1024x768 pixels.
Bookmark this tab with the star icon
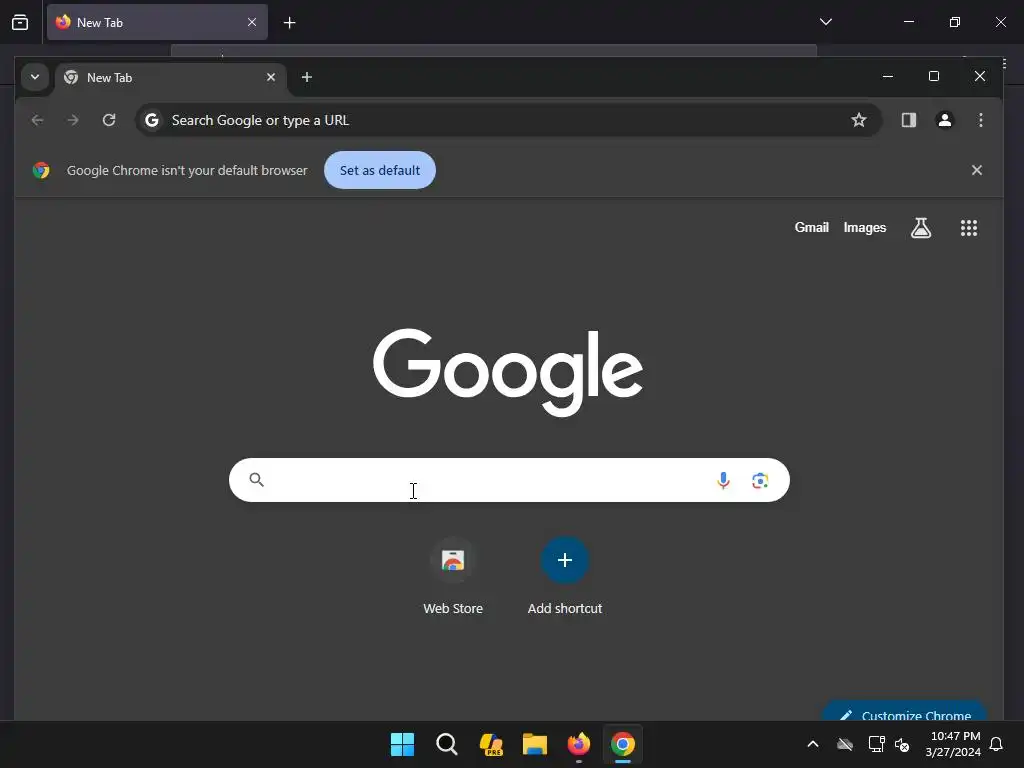(859, 120)
